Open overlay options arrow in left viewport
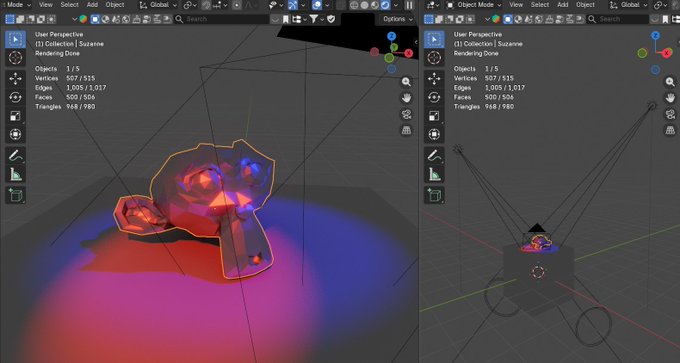680x363 pixels. (x=327, y=5)
